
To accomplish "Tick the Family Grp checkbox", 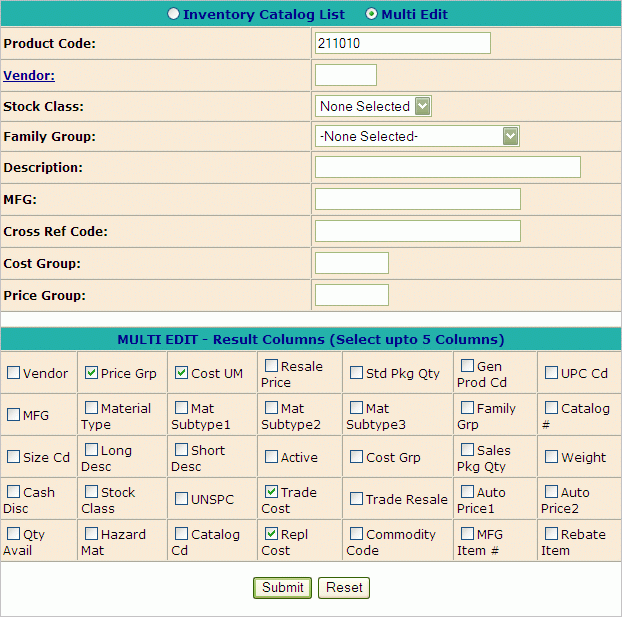I will [467, 407].
